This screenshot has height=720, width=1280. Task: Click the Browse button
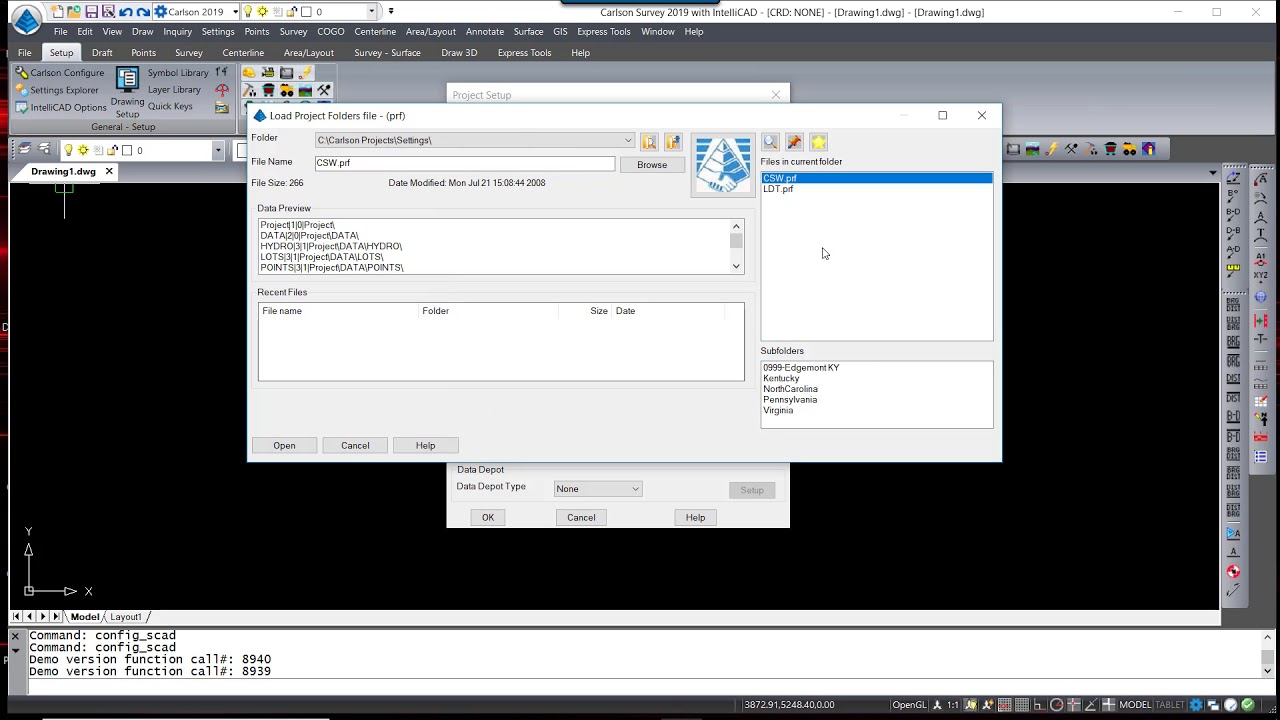click(652, 165)
